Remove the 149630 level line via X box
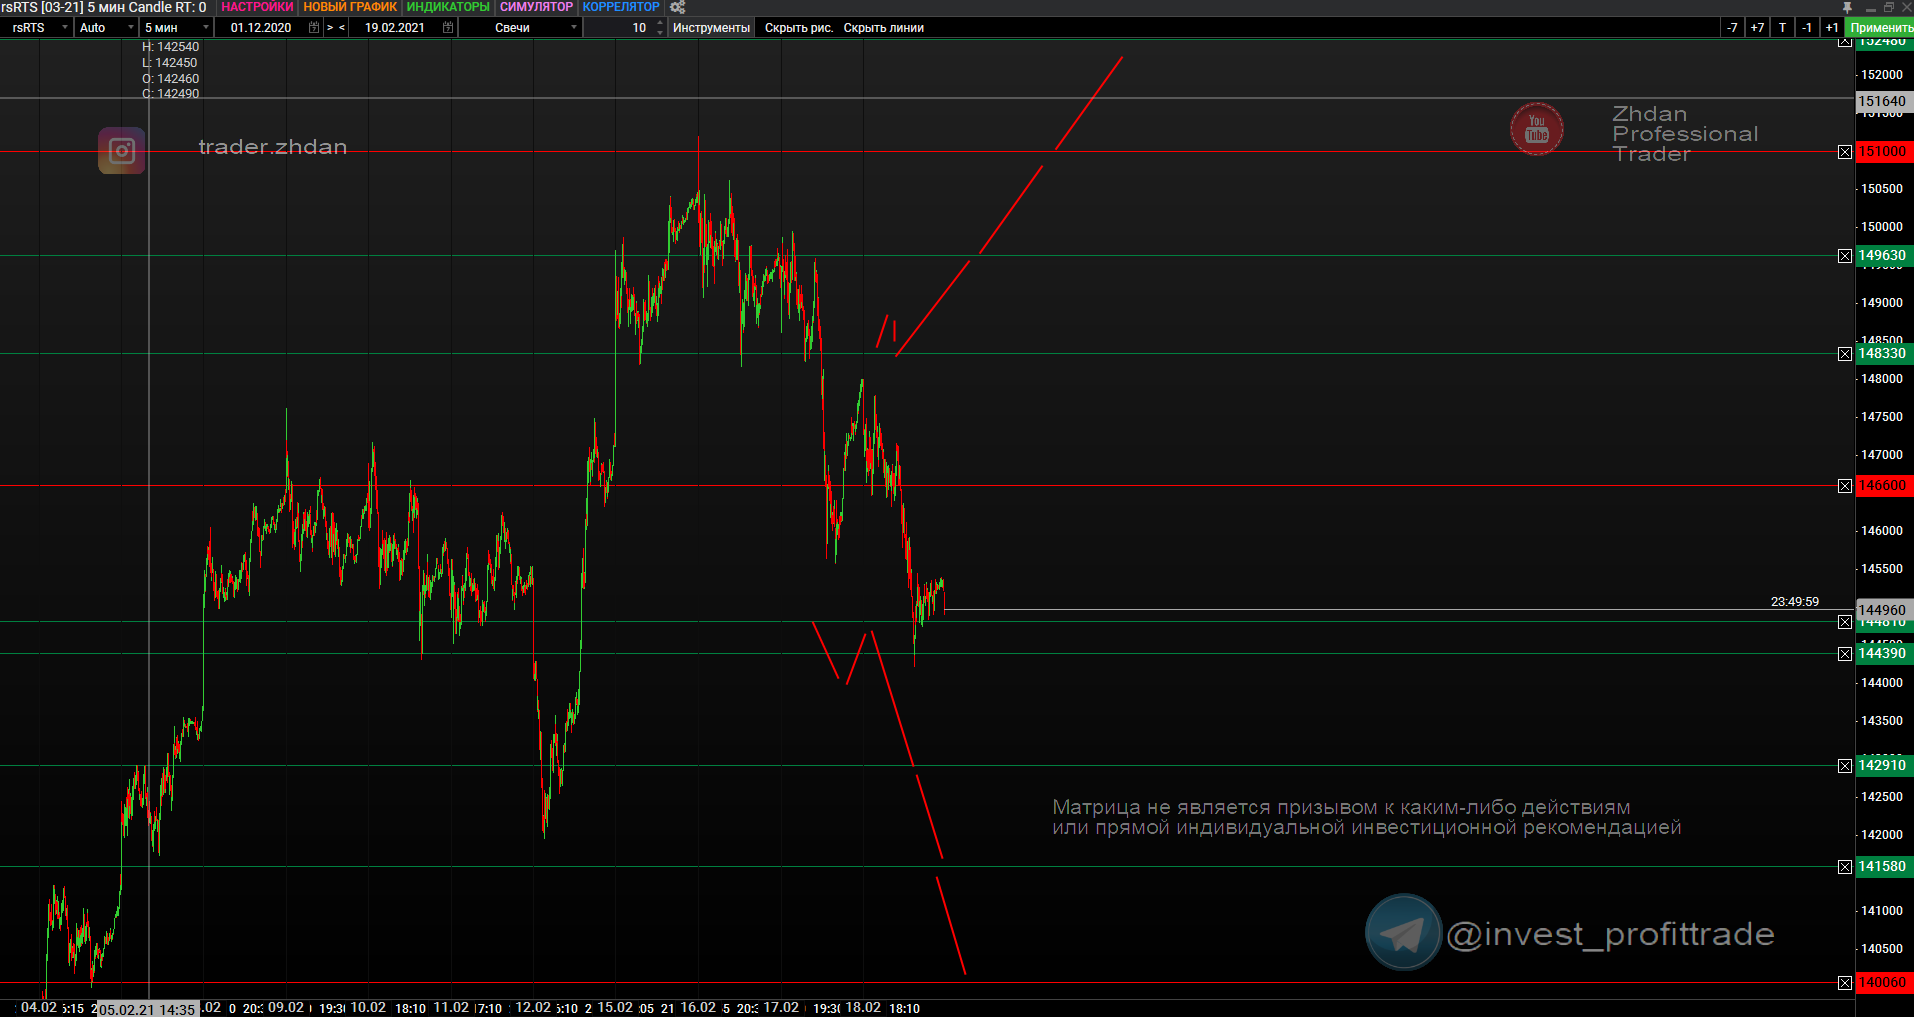 (1845, 256)
